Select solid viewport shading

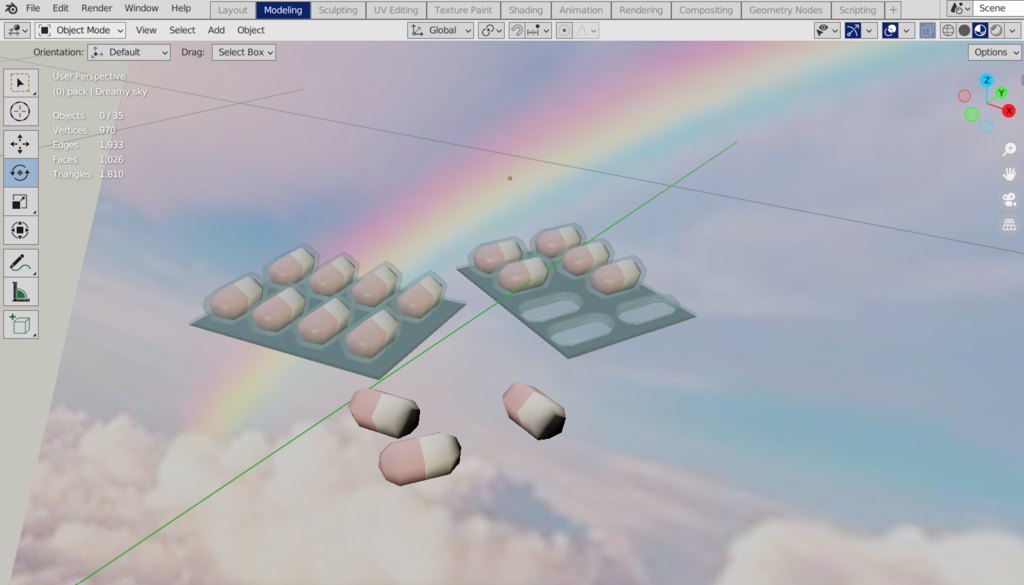coord(964,30)
